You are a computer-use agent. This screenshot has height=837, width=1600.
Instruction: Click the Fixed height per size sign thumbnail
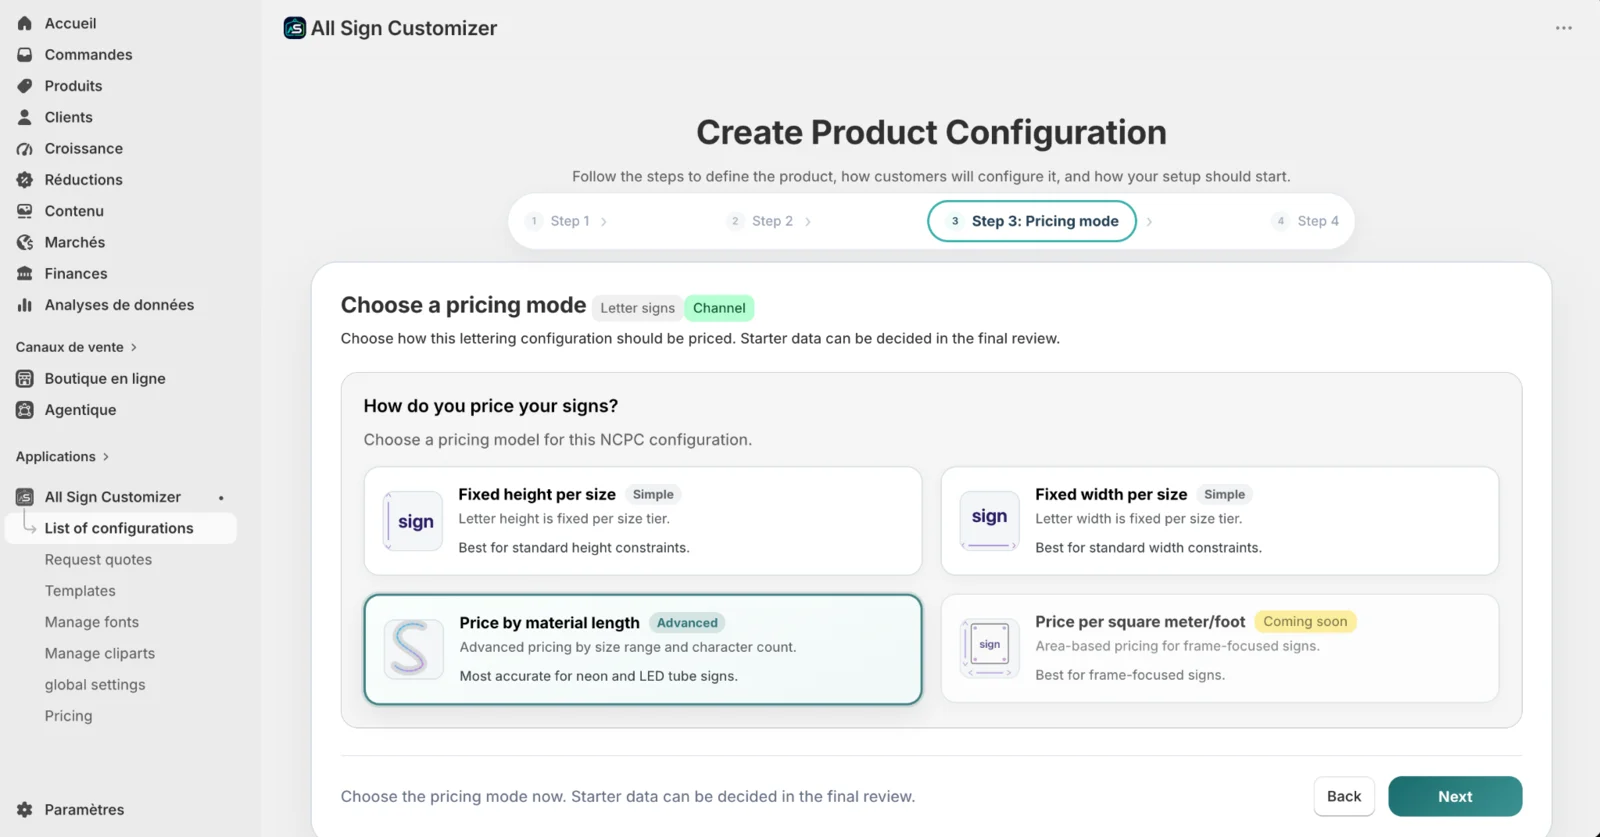click(x=414, y=521)
